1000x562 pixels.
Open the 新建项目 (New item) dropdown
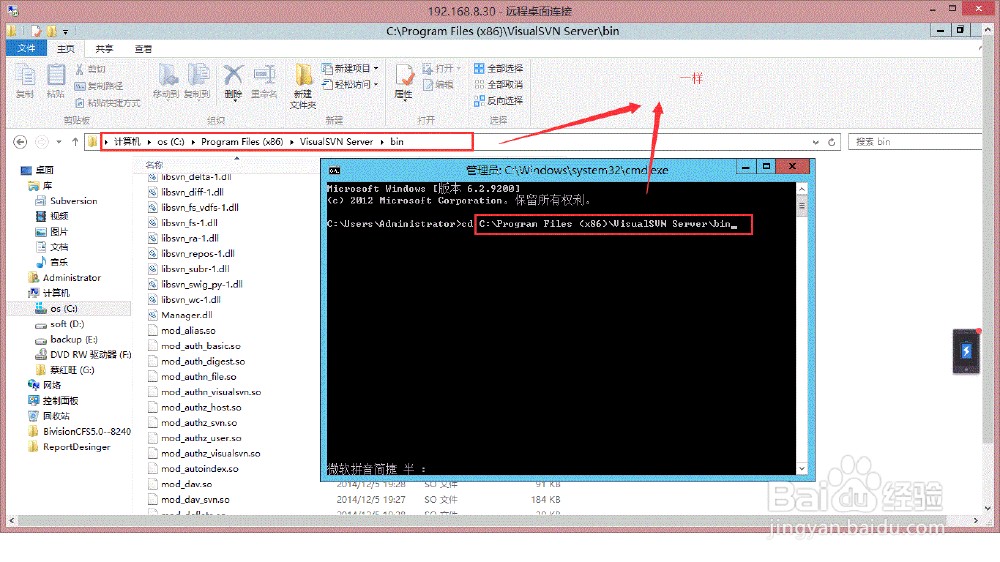350,68
